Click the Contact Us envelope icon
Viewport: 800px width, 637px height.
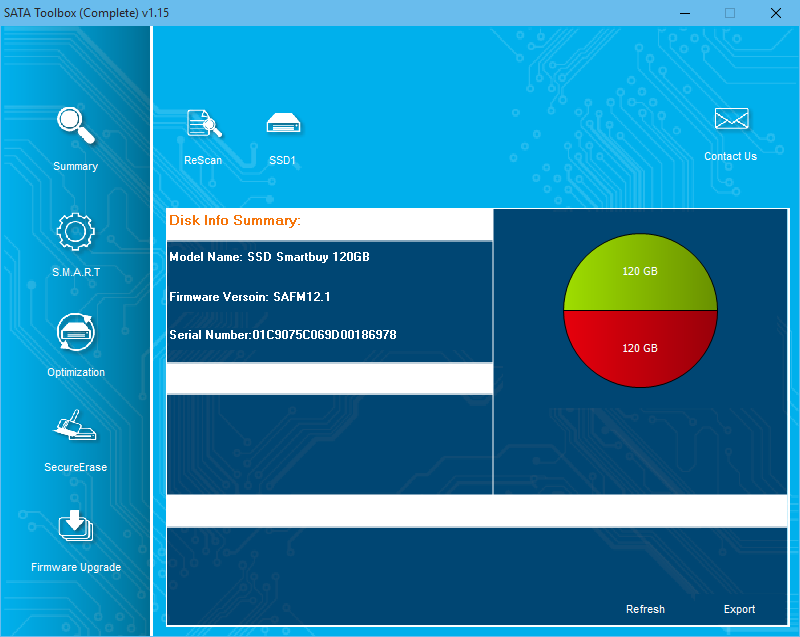(x=731, y=118)
